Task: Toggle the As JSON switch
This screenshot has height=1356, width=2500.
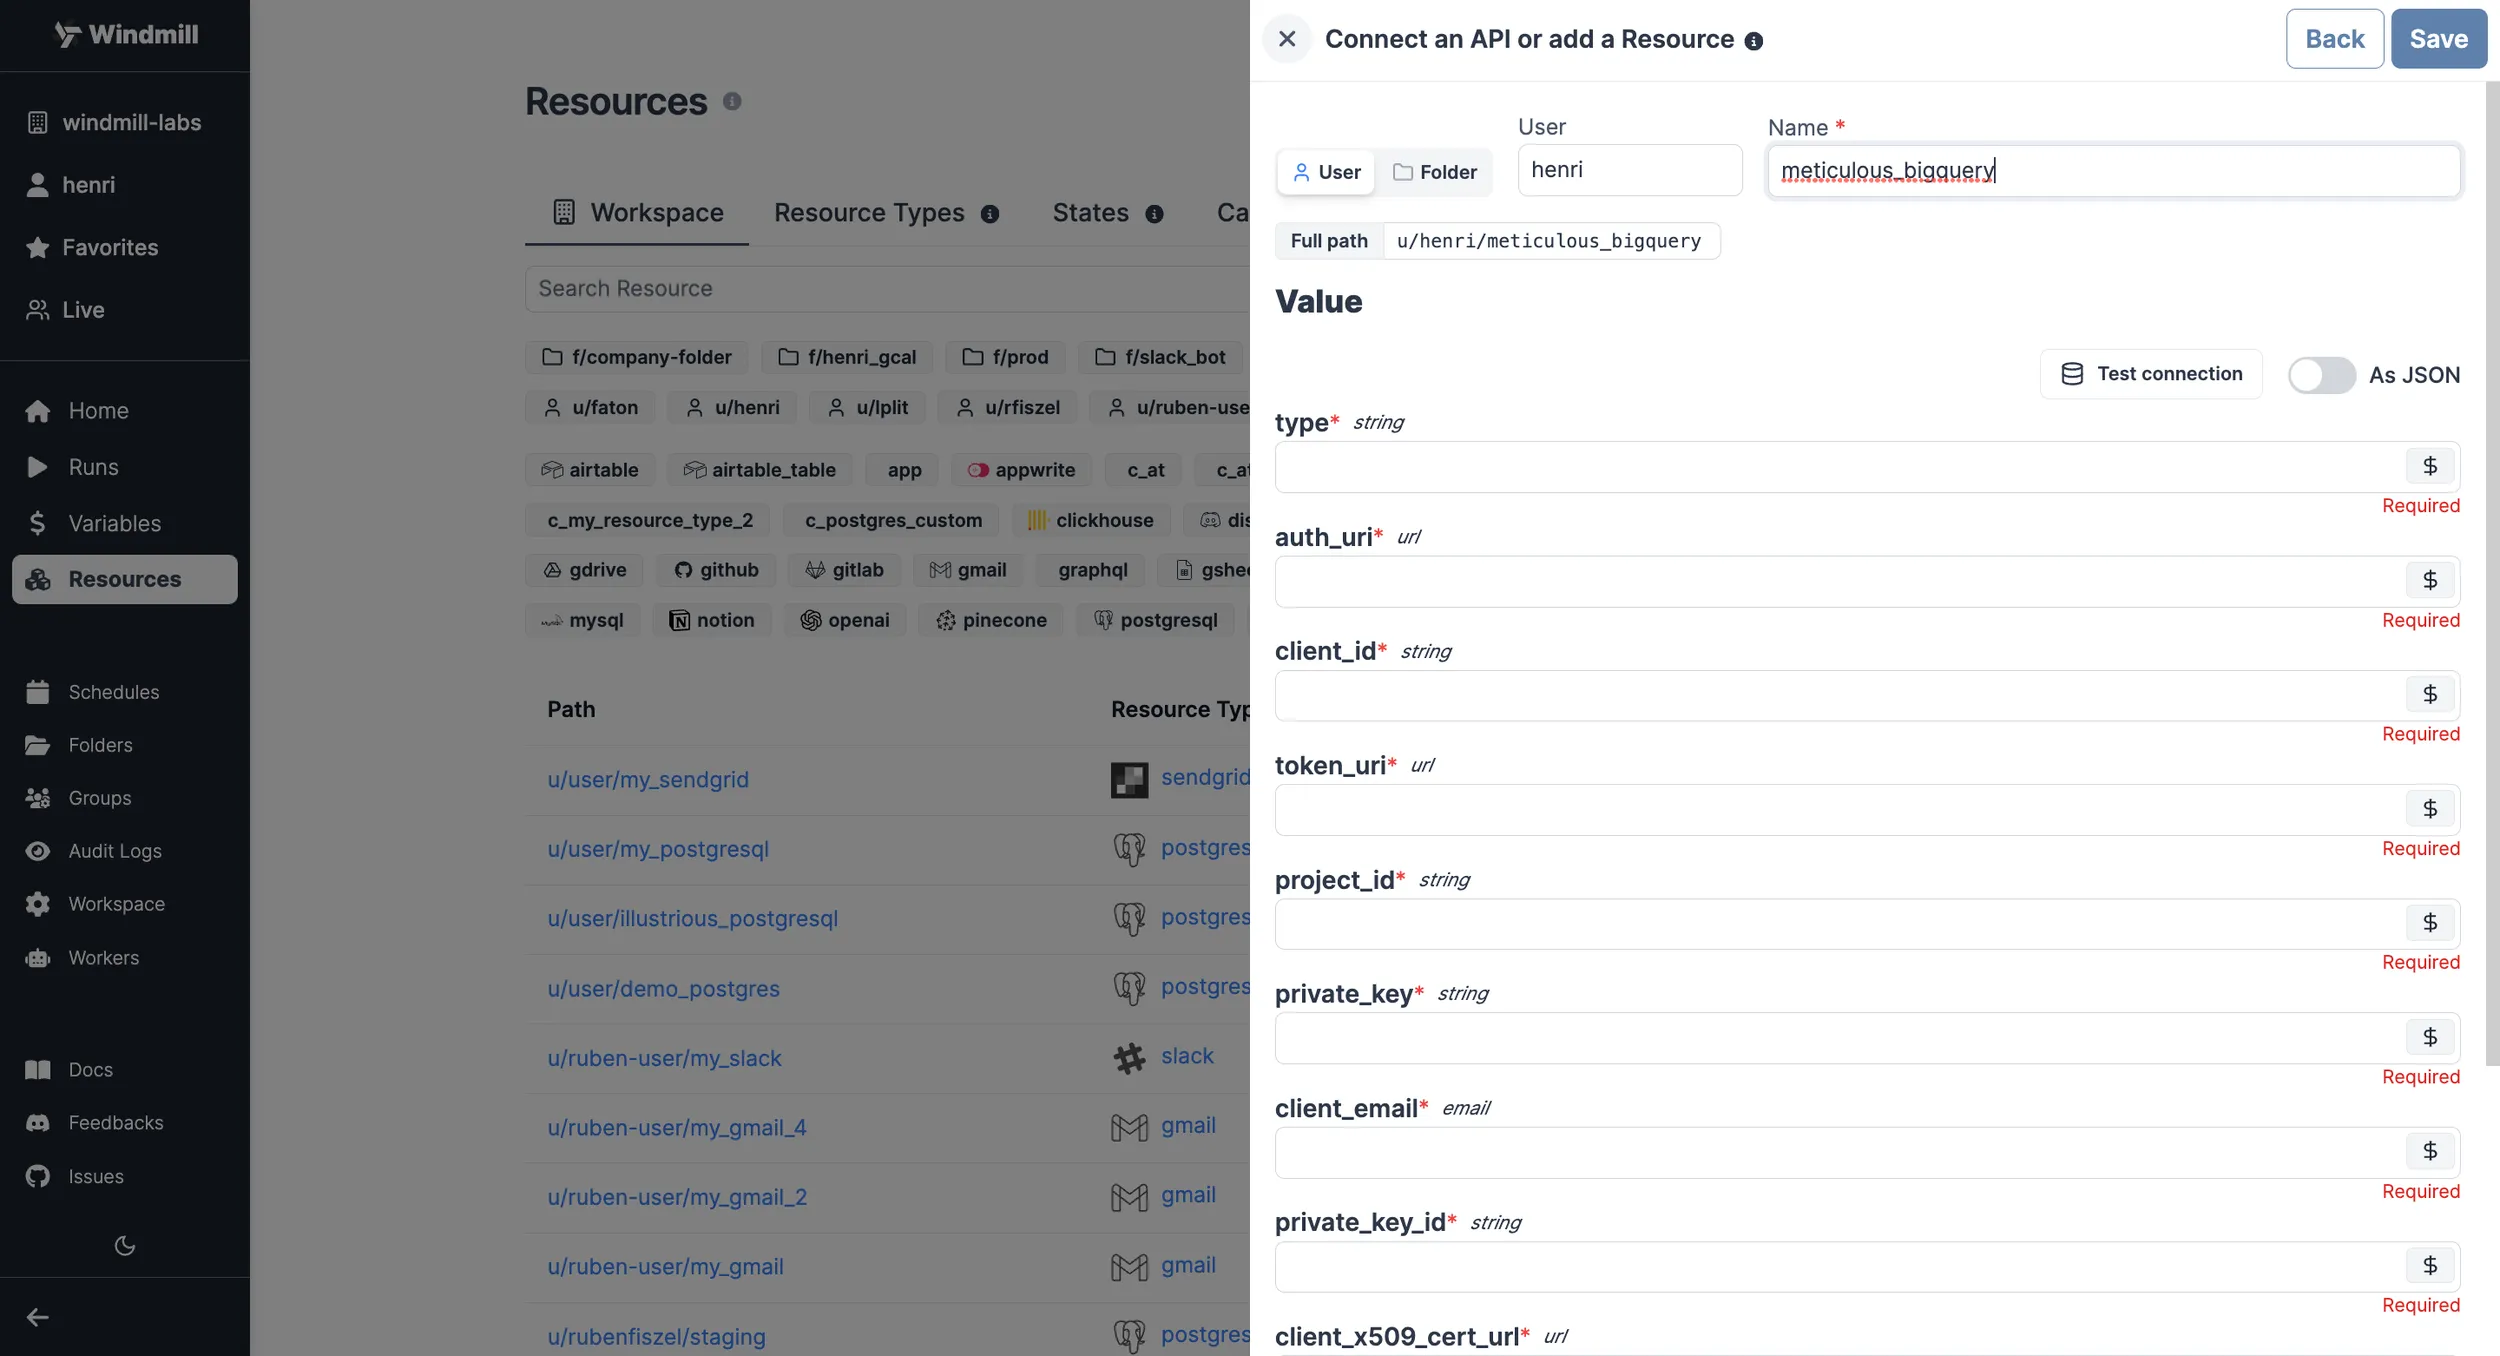Action: 2318,372
